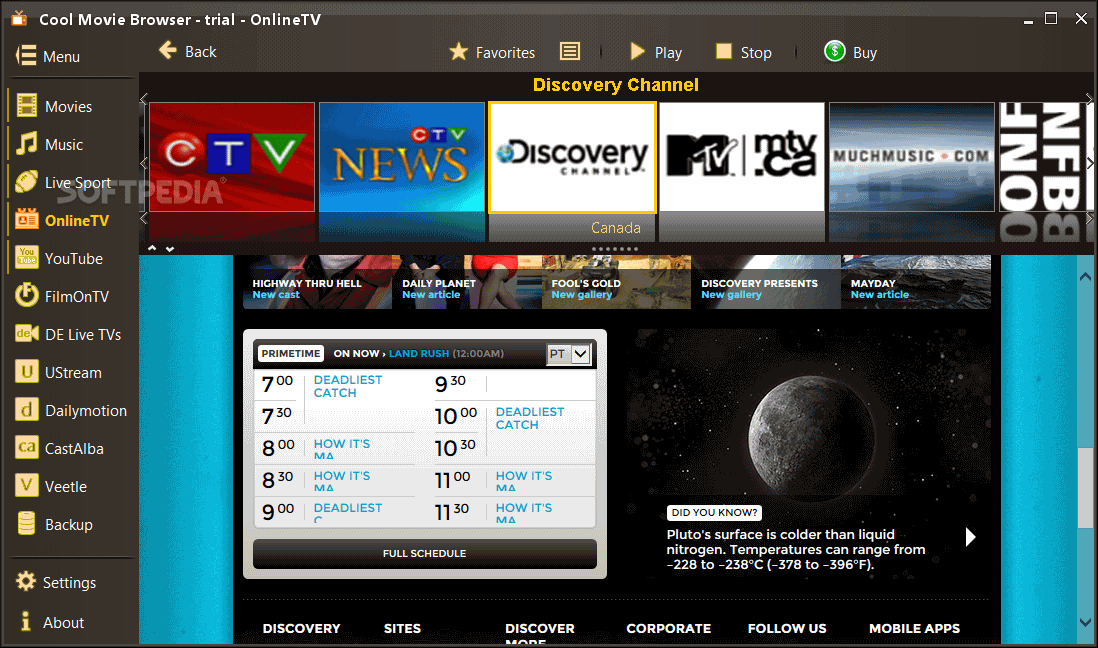Image resolution: width=1098 pixels, height=648 pixels.
Task: Click the FULL SCHEDULE button
Action: point(425,553)
